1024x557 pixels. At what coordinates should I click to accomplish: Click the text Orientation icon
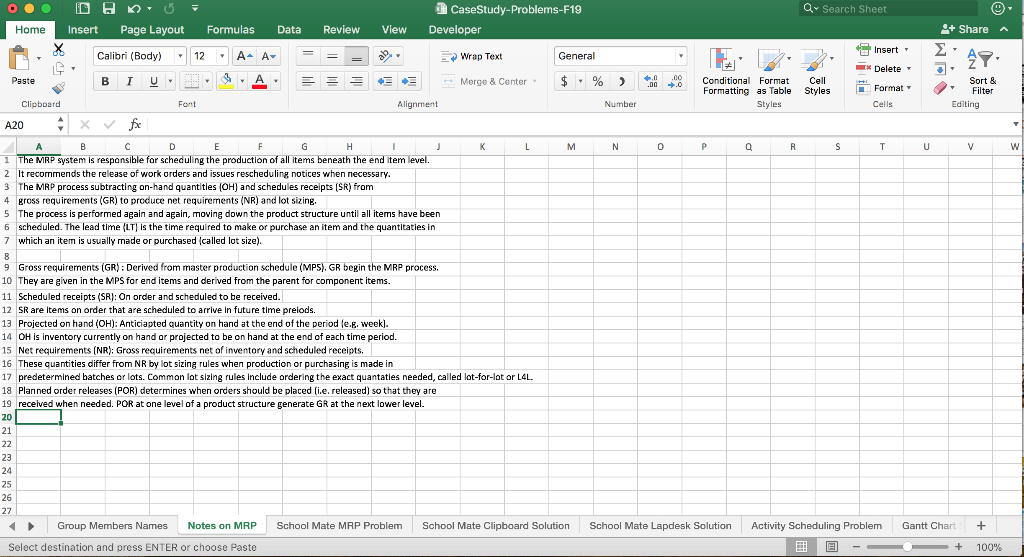(385, 56)
